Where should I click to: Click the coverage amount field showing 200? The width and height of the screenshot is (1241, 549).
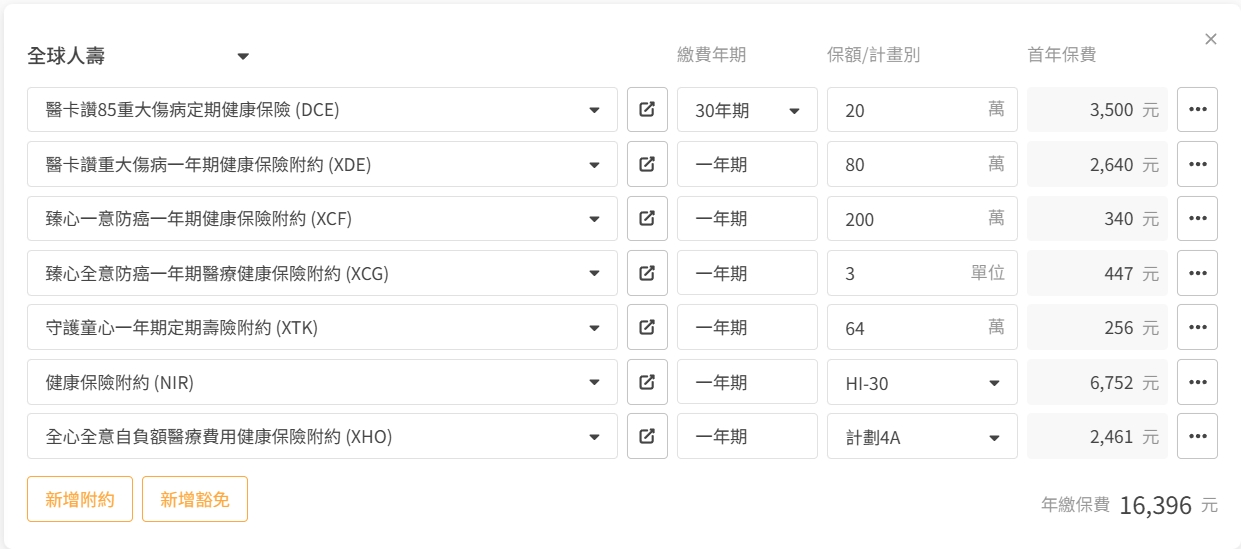click(905, 219)
